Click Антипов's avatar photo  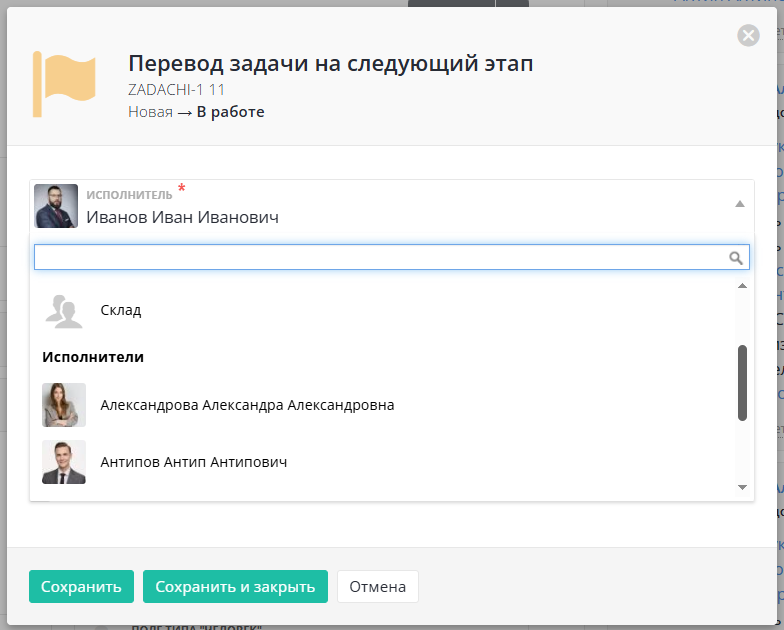[64, 462]
